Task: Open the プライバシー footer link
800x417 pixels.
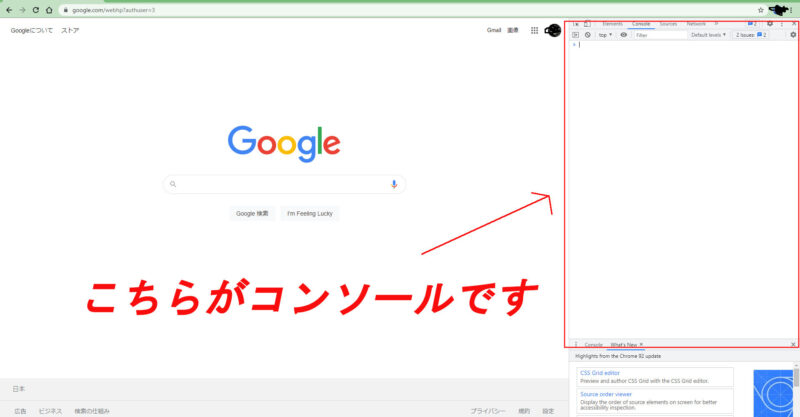Action: coord(488,411)
